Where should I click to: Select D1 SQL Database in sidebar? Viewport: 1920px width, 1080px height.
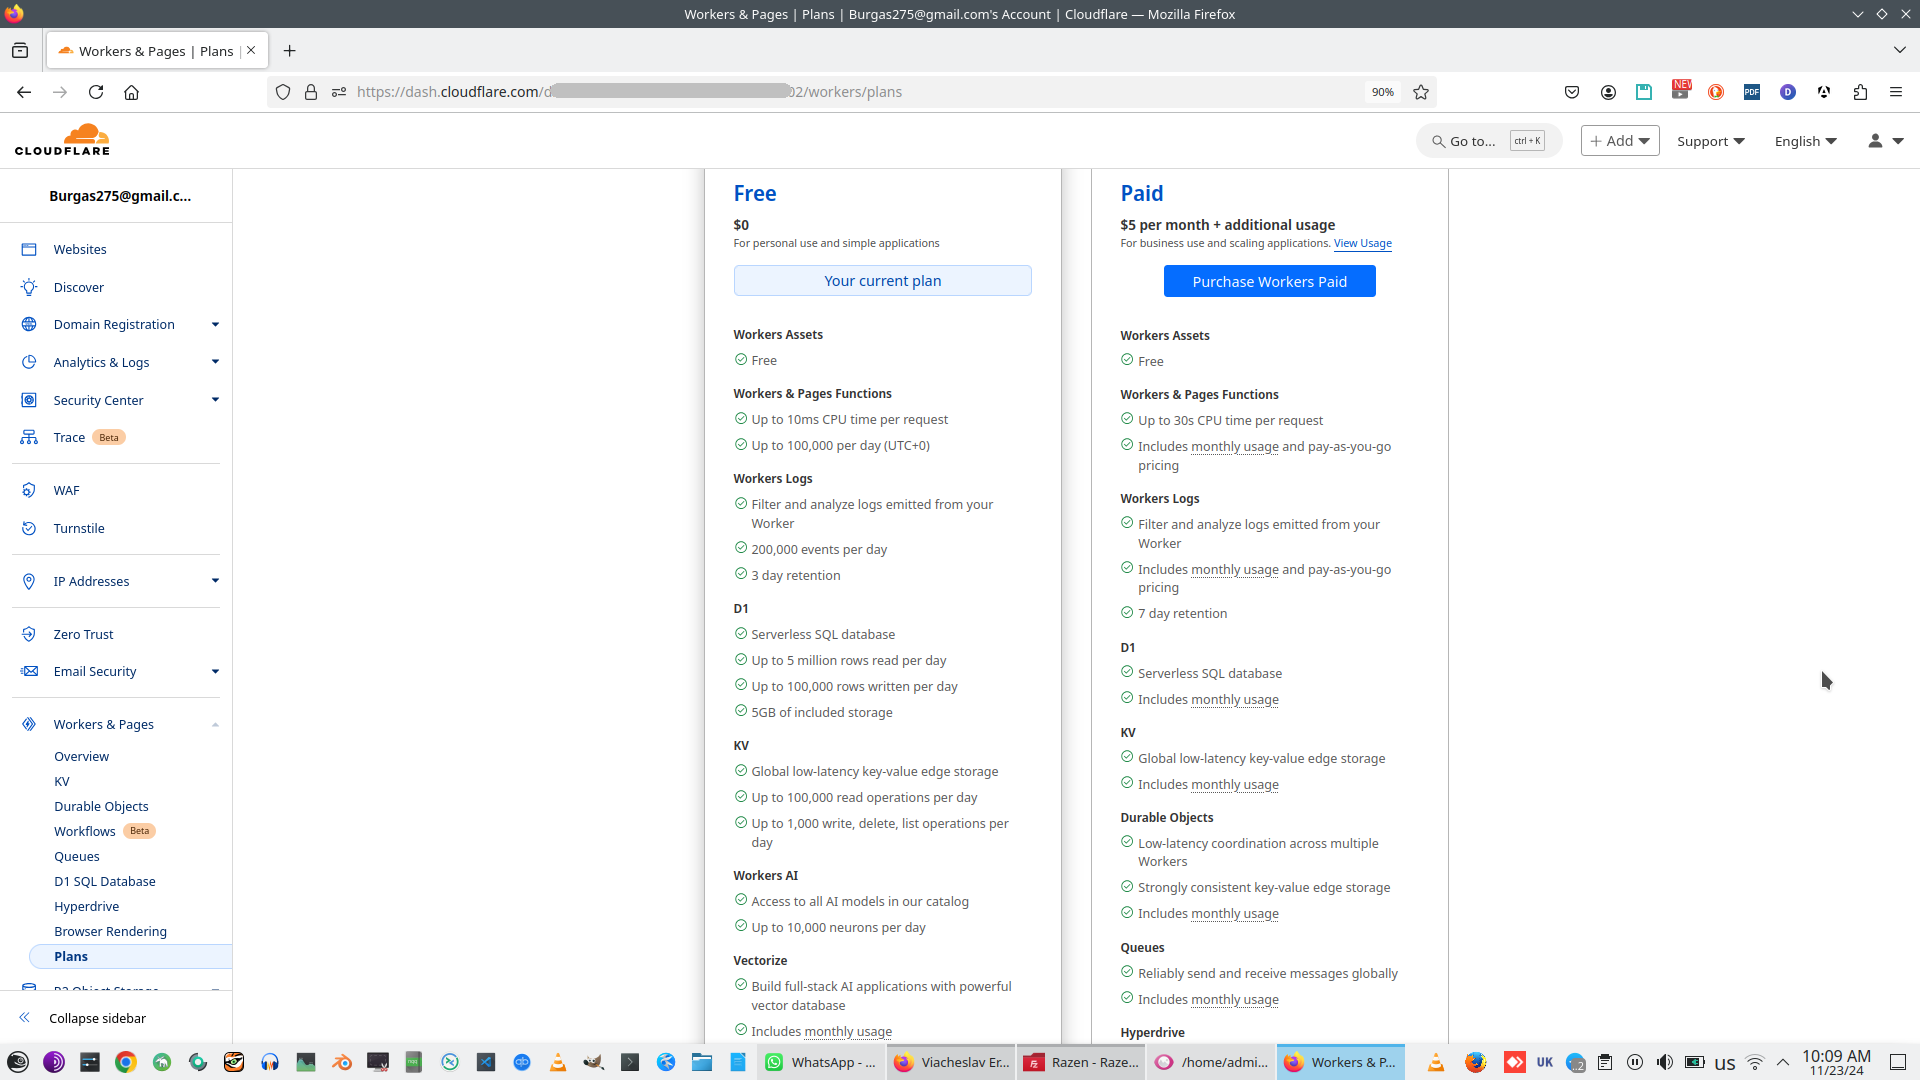click(x=105, y=881)
